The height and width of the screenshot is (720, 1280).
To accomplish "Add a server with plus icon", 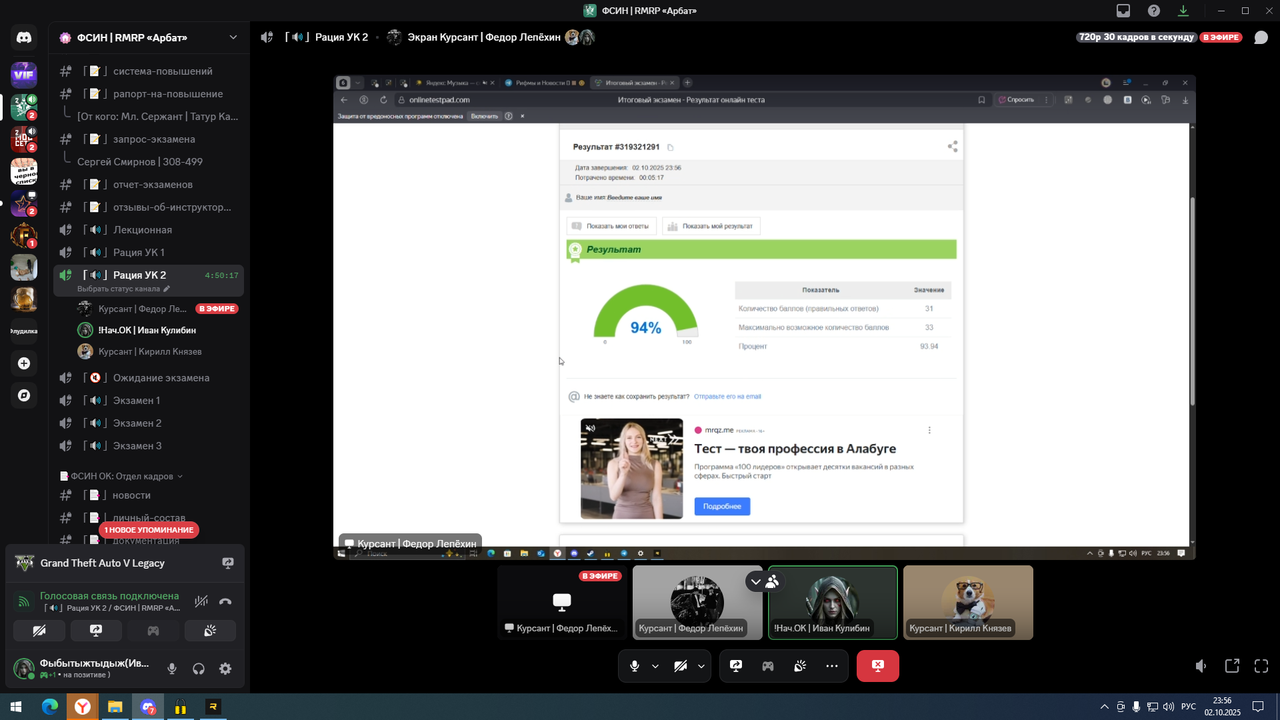I will click(24, 364).
